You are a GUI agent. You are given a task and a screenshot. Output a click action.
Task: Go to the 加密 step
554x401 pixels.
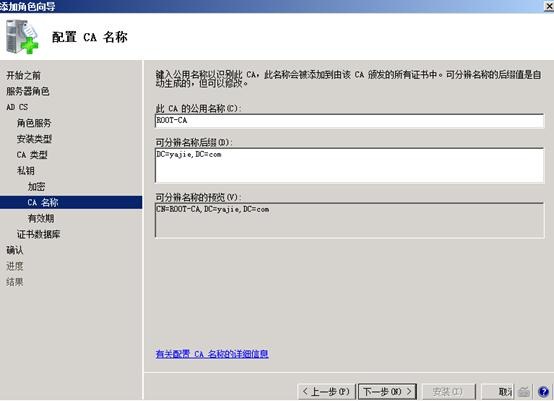[x=36, y=187]
